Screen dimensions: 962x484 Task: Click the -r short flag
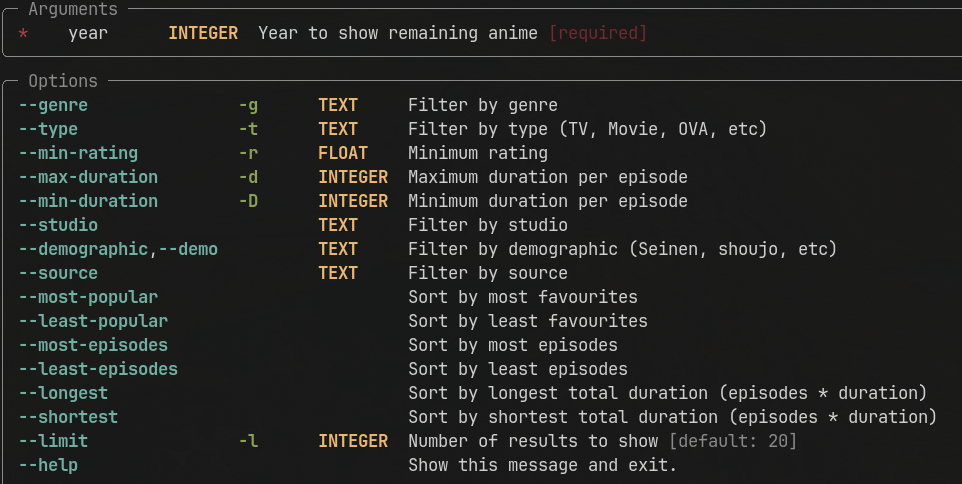pos(248,153)
